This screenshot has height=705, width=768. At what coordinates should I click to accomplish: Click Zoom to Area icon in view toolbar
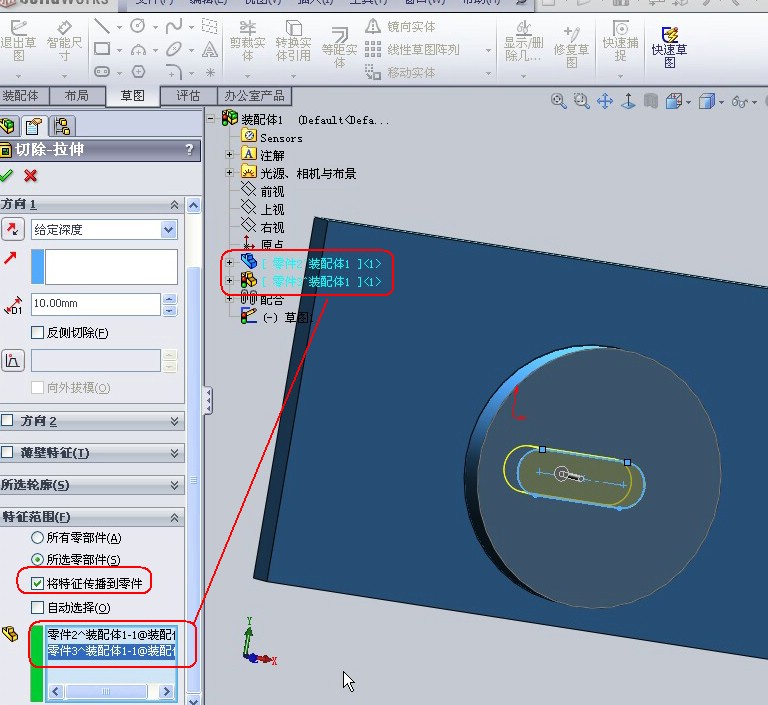click(581, 101)
